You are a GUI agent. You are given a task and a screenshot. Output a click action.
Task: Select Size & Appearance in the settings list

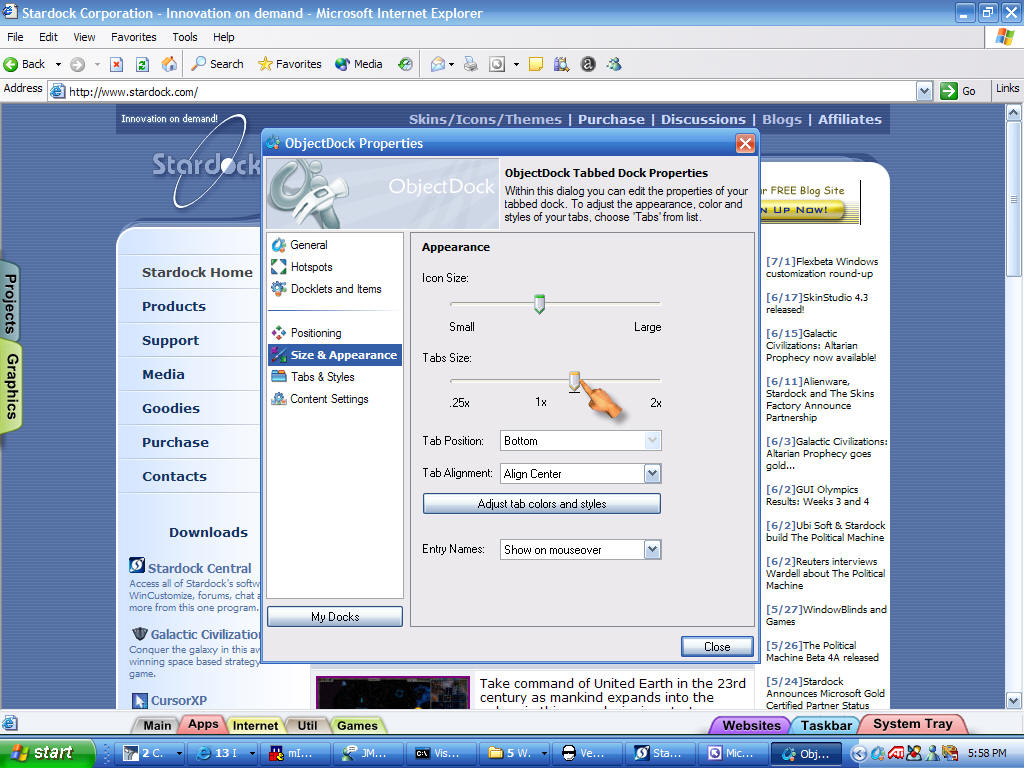point(334,355)
